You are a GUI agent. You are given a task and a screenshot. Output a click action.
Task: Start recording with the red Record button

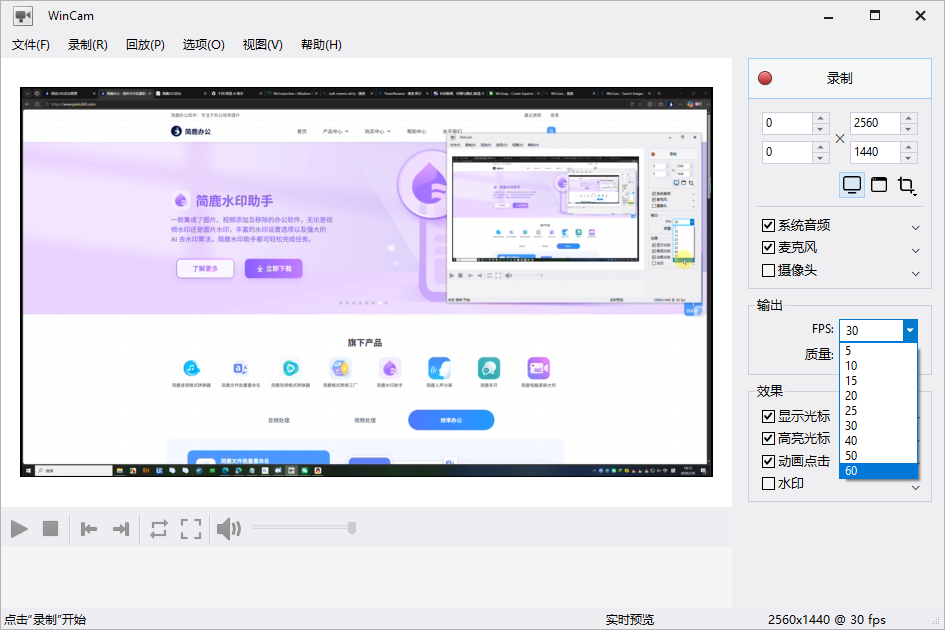[x=840, y=78]
